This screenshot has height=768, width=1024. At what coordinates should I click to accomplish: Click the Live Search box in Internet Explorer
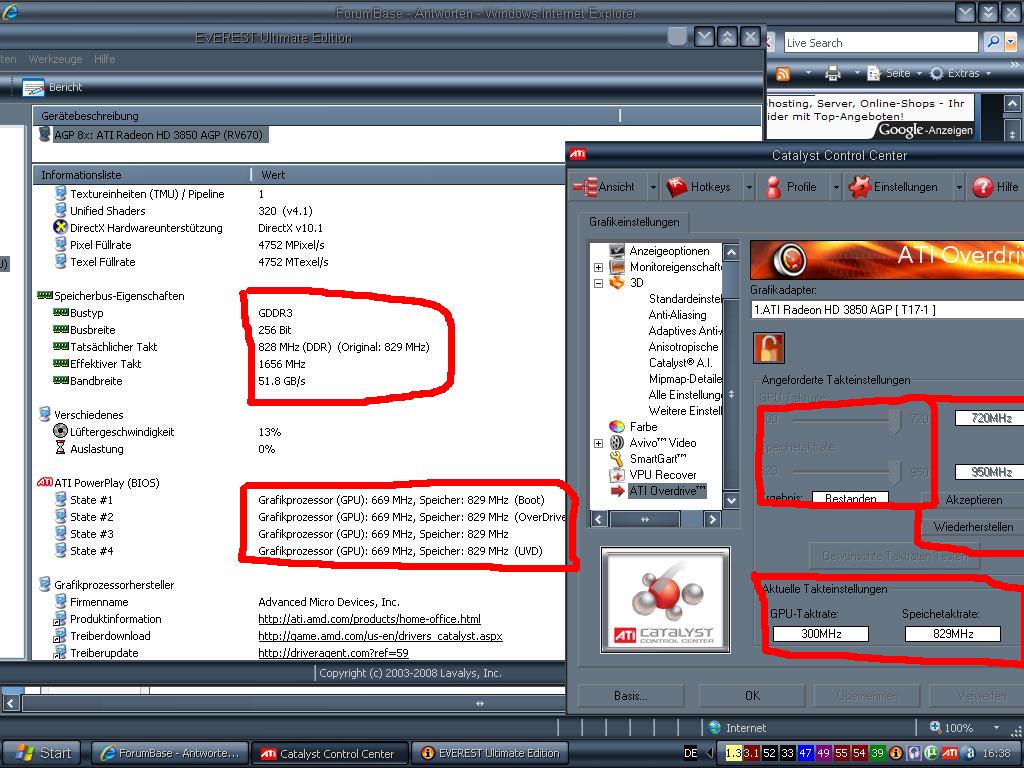(x=880, y=42)
